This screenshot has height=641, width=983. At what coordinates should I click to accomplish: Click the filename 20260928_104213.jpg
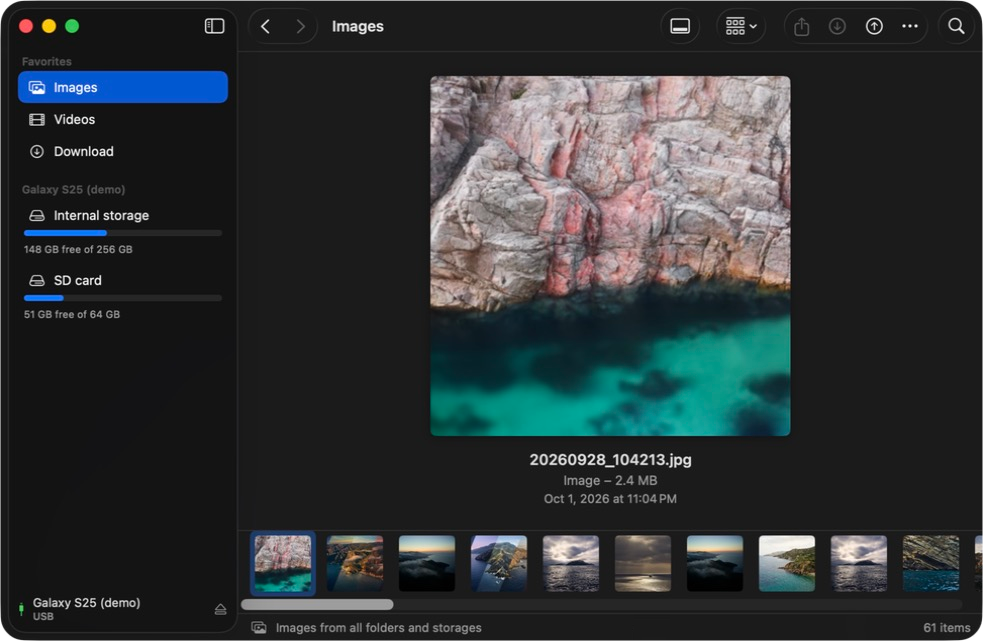point(610,460)
